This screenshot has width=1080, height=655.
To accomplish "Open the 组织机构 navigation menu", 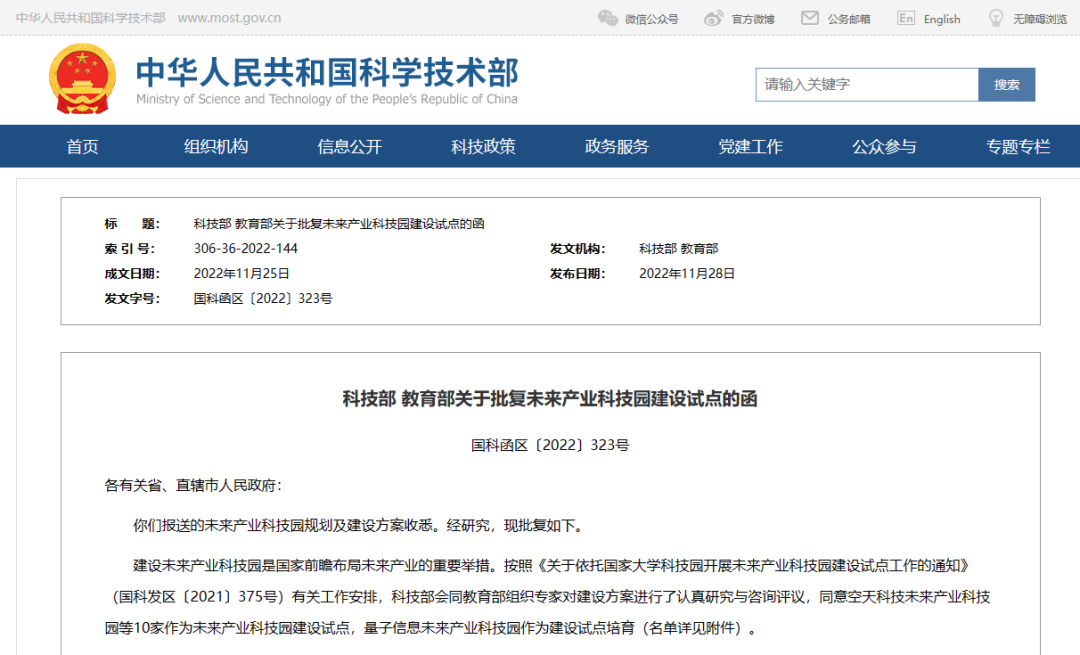I will [215, 146].
